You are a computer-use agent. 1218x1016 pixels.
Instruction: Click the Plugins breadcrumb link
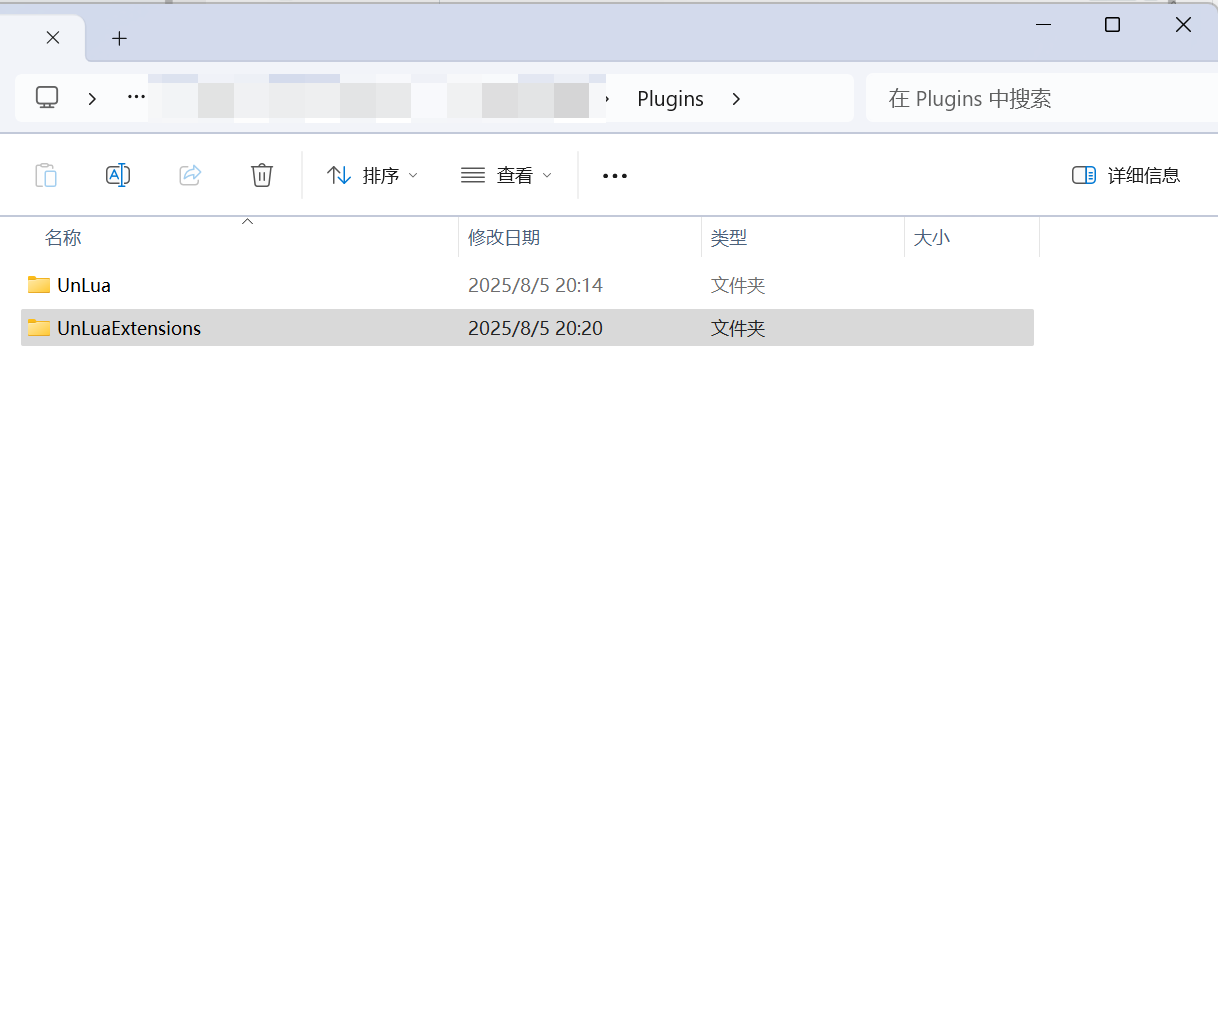pos(670,98)
